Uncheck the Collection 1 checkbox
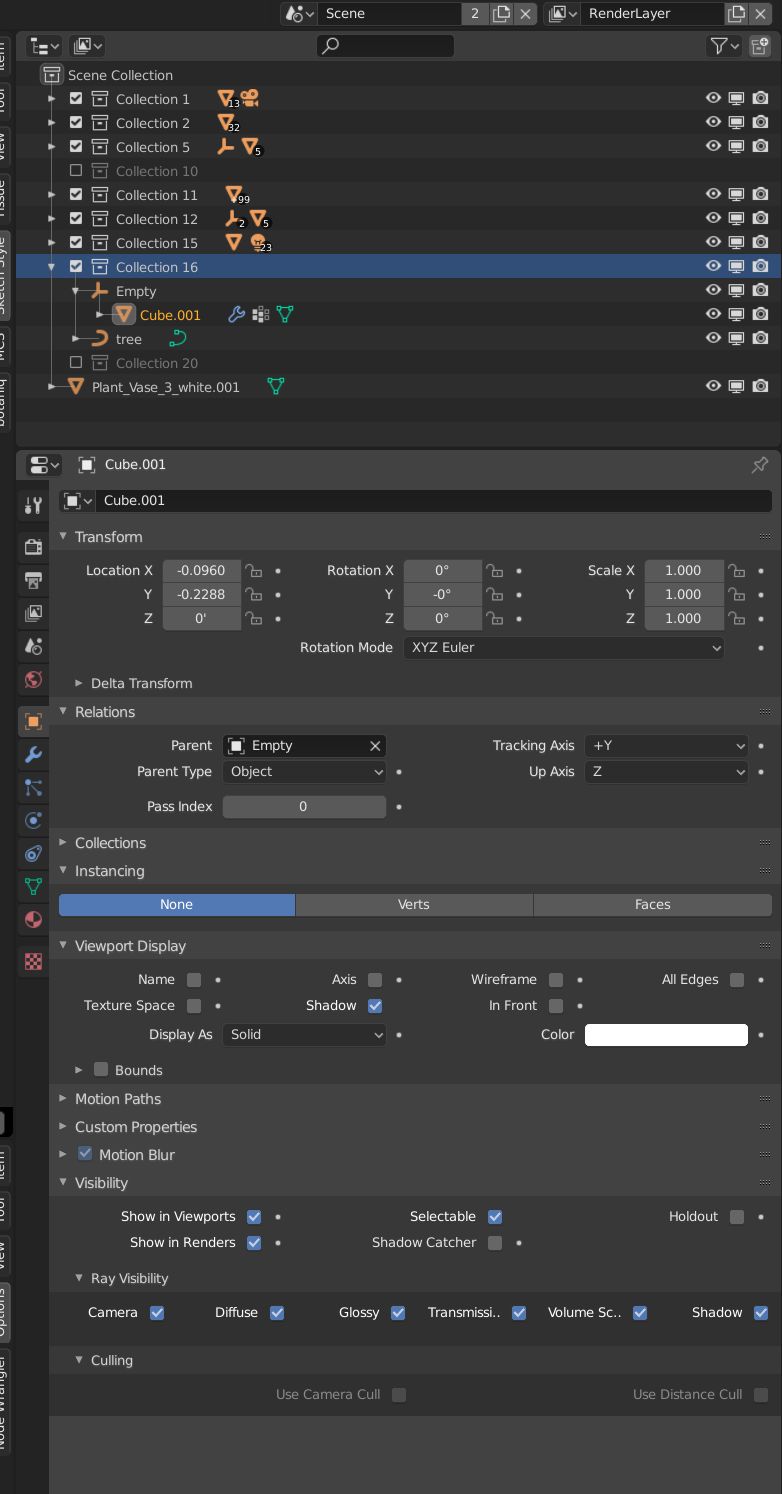Screen dimensions: 782x1494 [76, 98]
